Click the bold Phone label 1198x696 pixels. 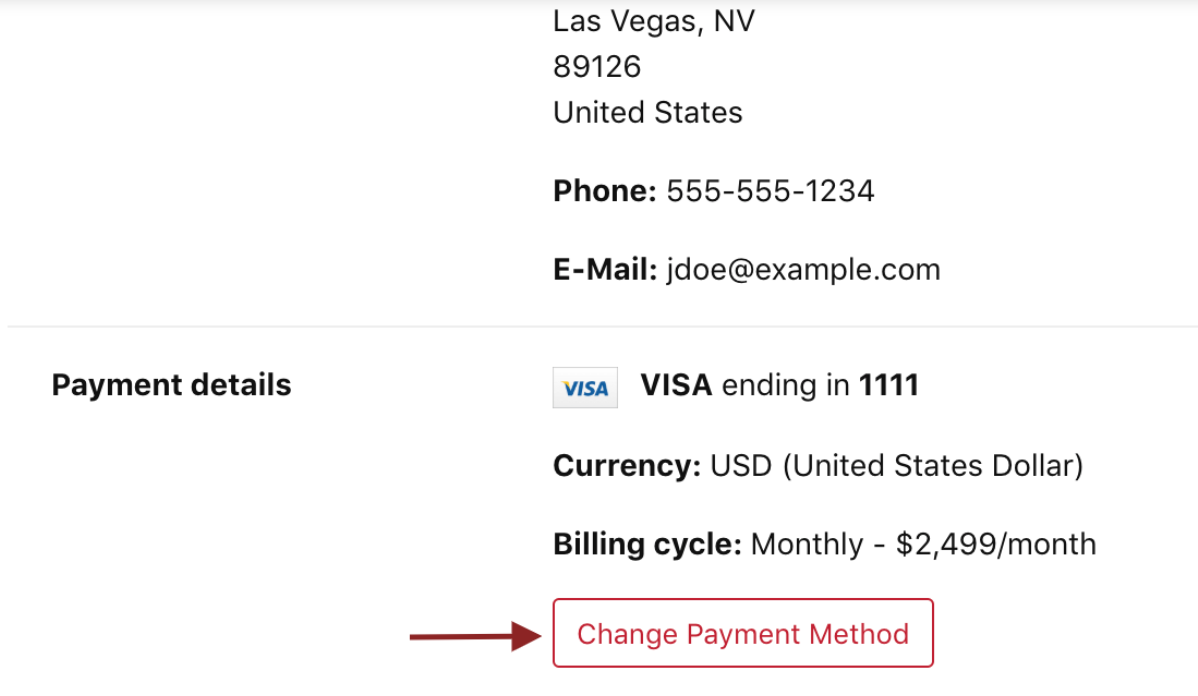coord(605,191)
